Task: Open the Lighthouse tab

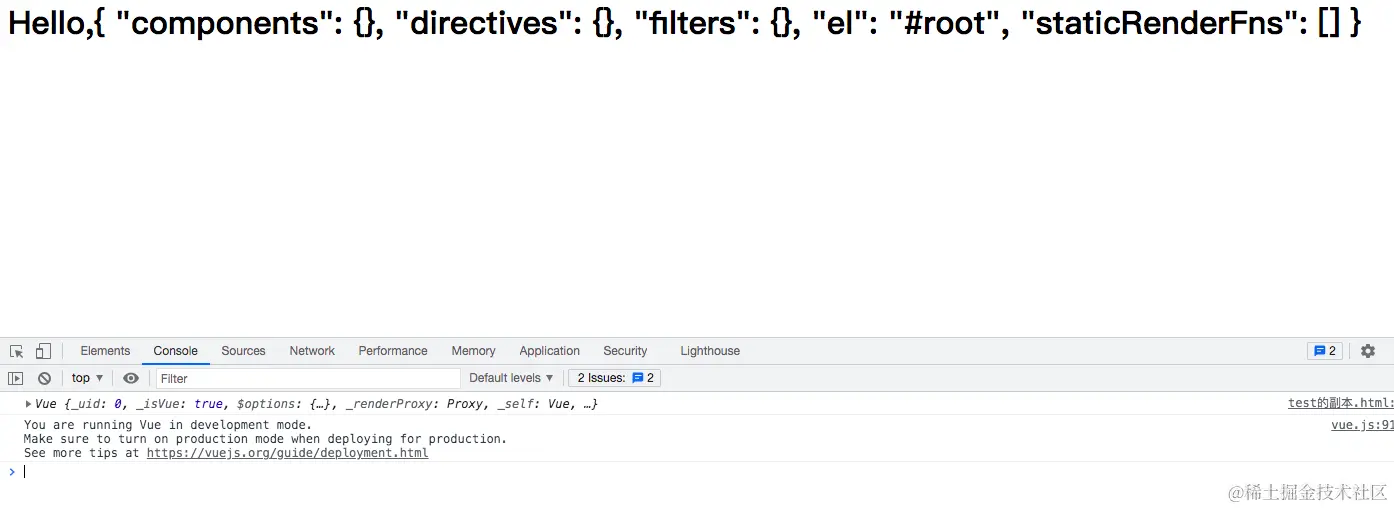Action: click(710, 351)
